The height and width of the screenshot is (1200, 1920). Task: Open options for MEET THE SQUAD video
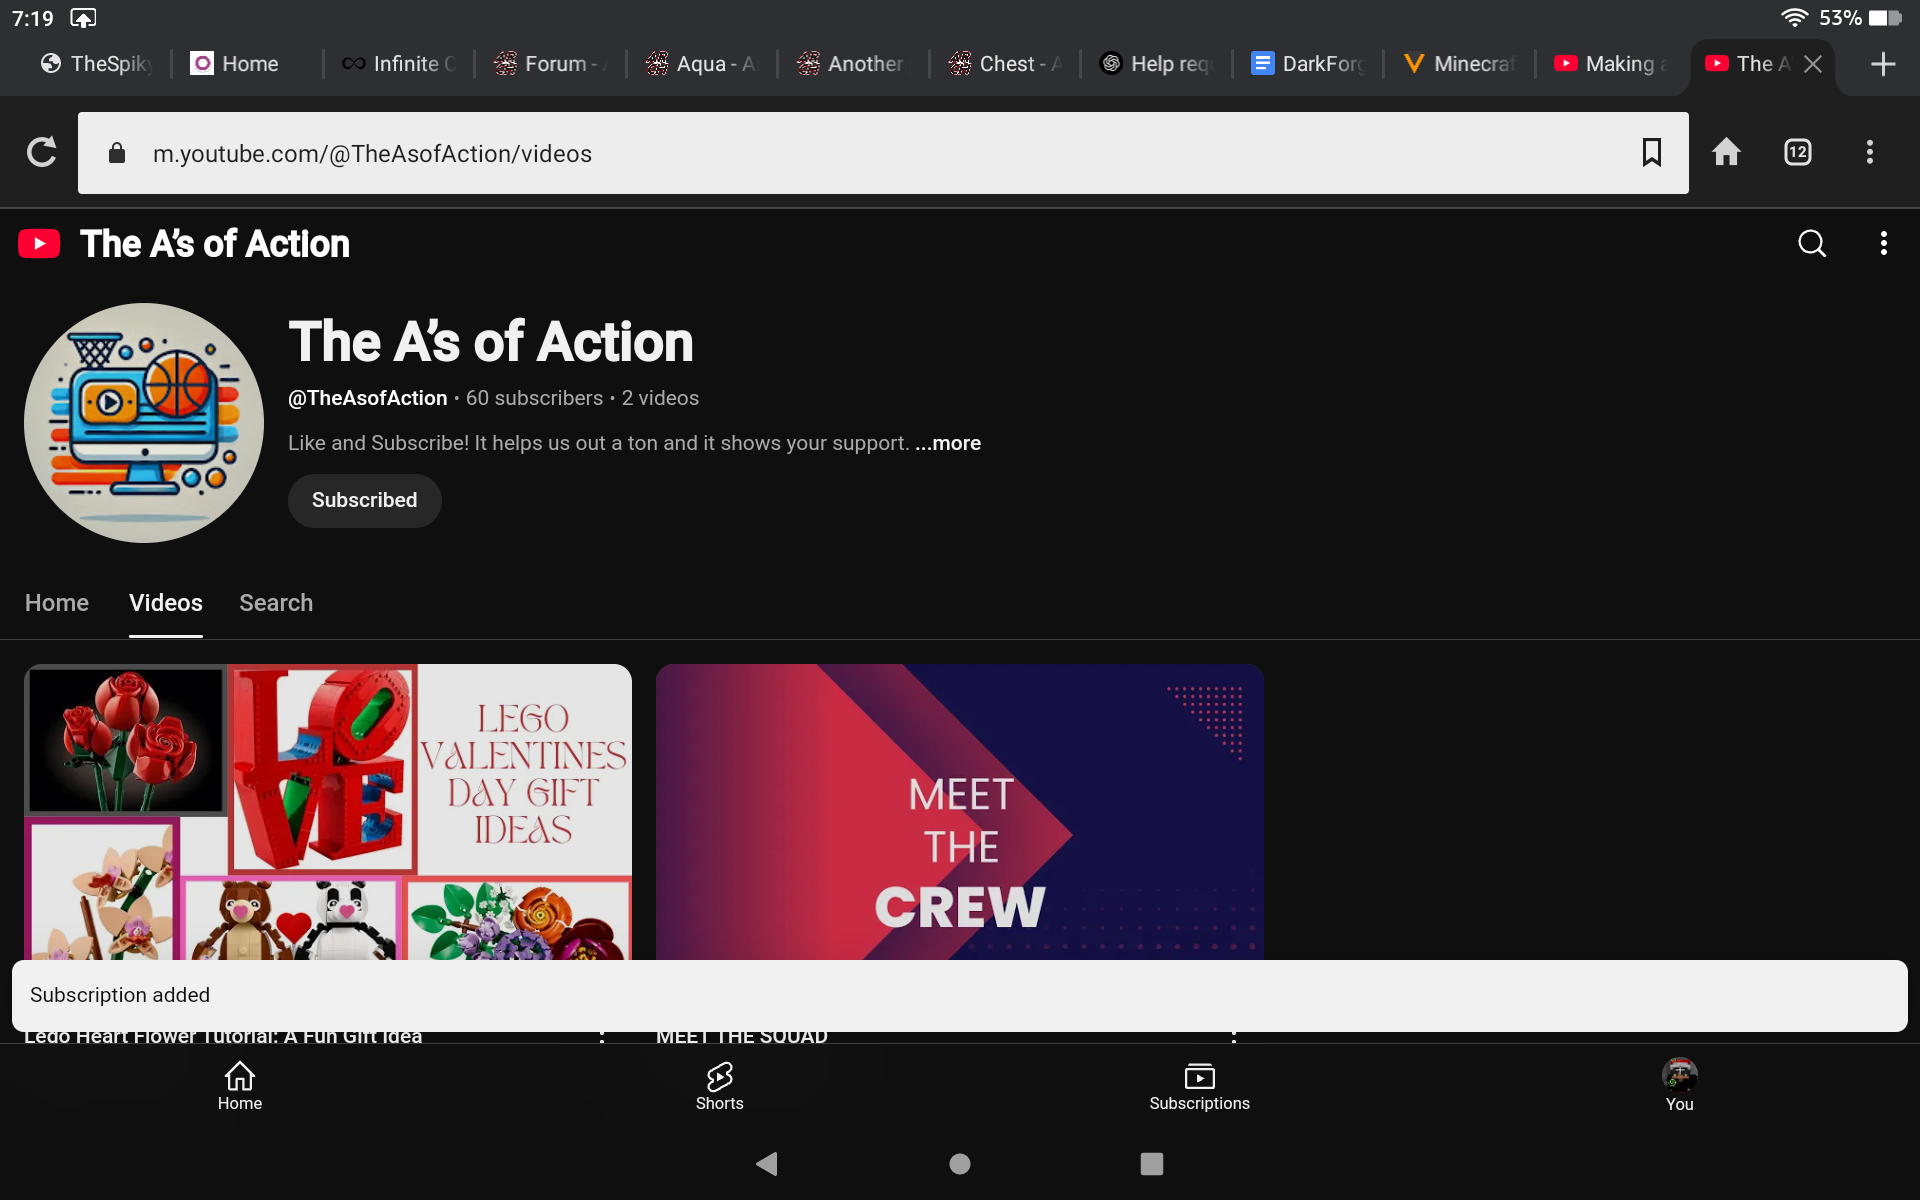coord(1234,1036)
